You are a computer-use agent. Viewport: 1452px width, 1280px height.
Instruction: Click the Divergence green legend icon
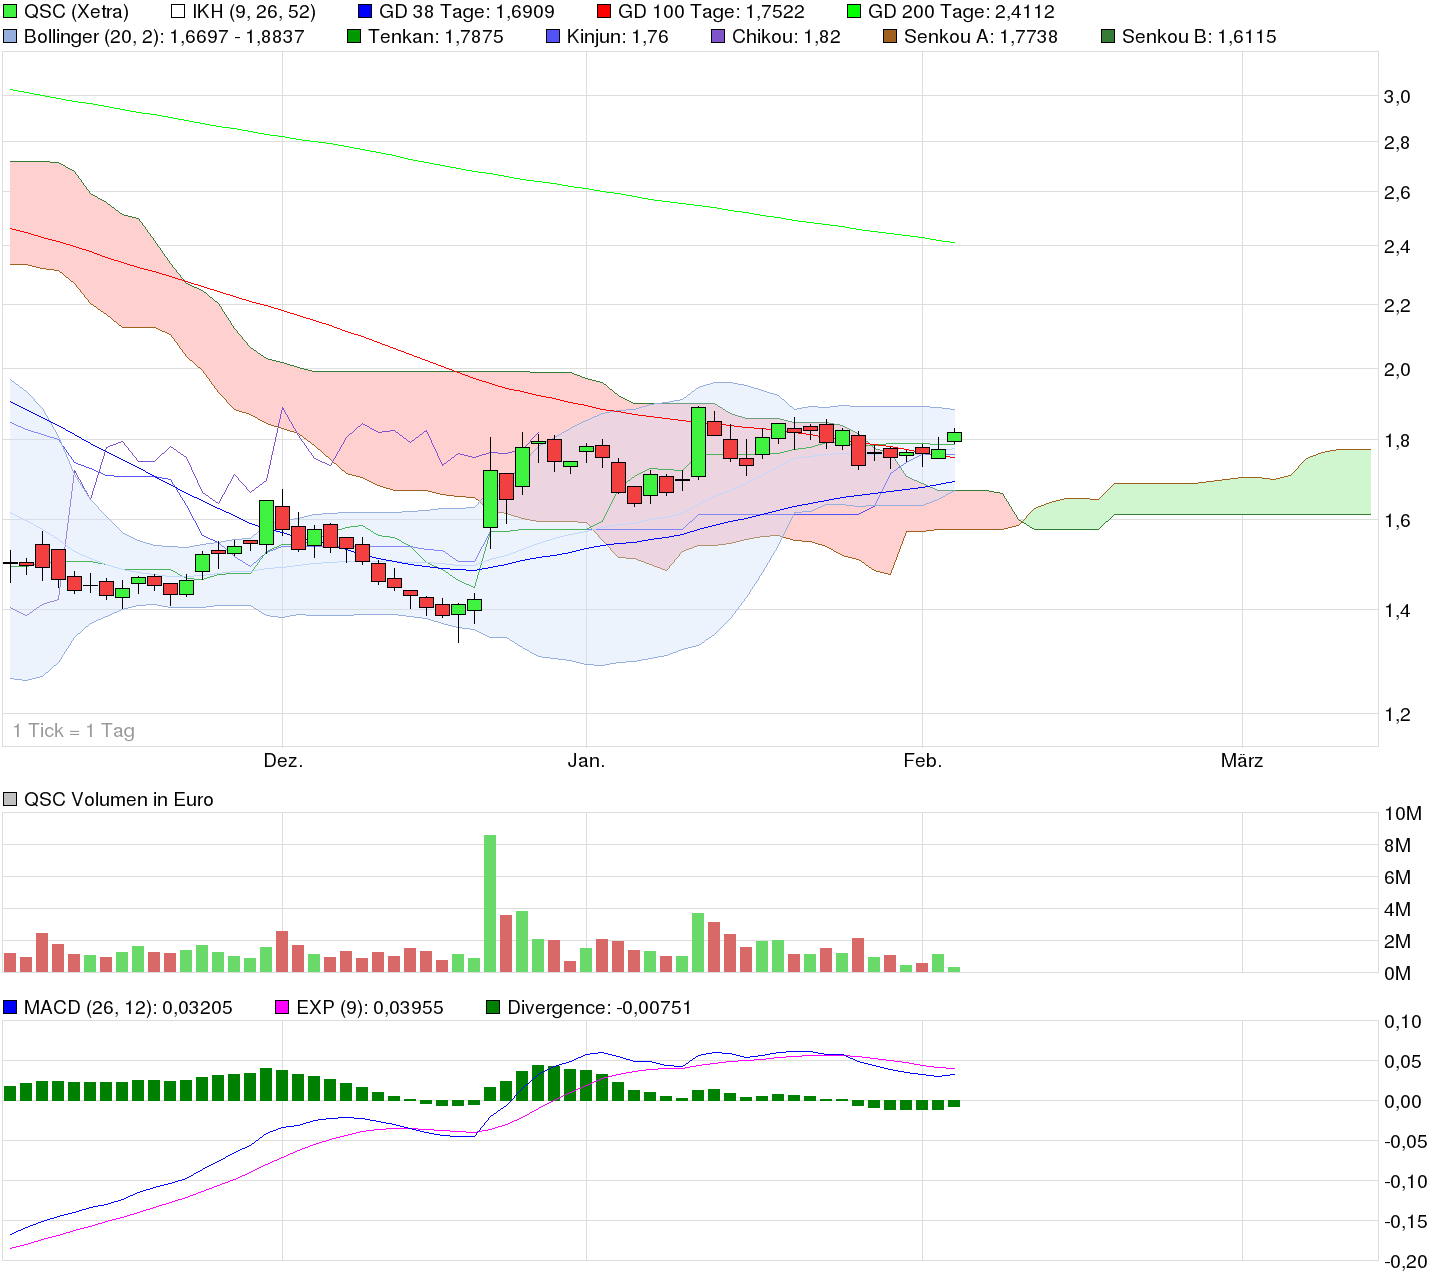pyautogui.click(x=493, y=1008)
